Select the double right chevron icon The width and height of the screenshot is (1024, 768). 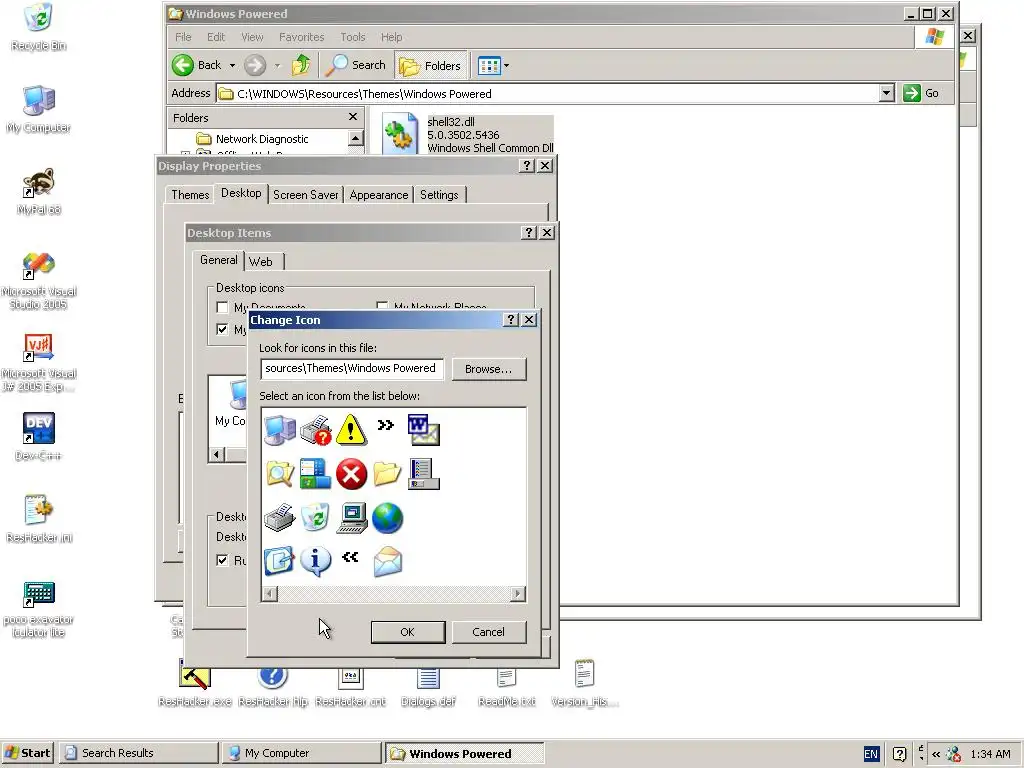click(386, 425)
